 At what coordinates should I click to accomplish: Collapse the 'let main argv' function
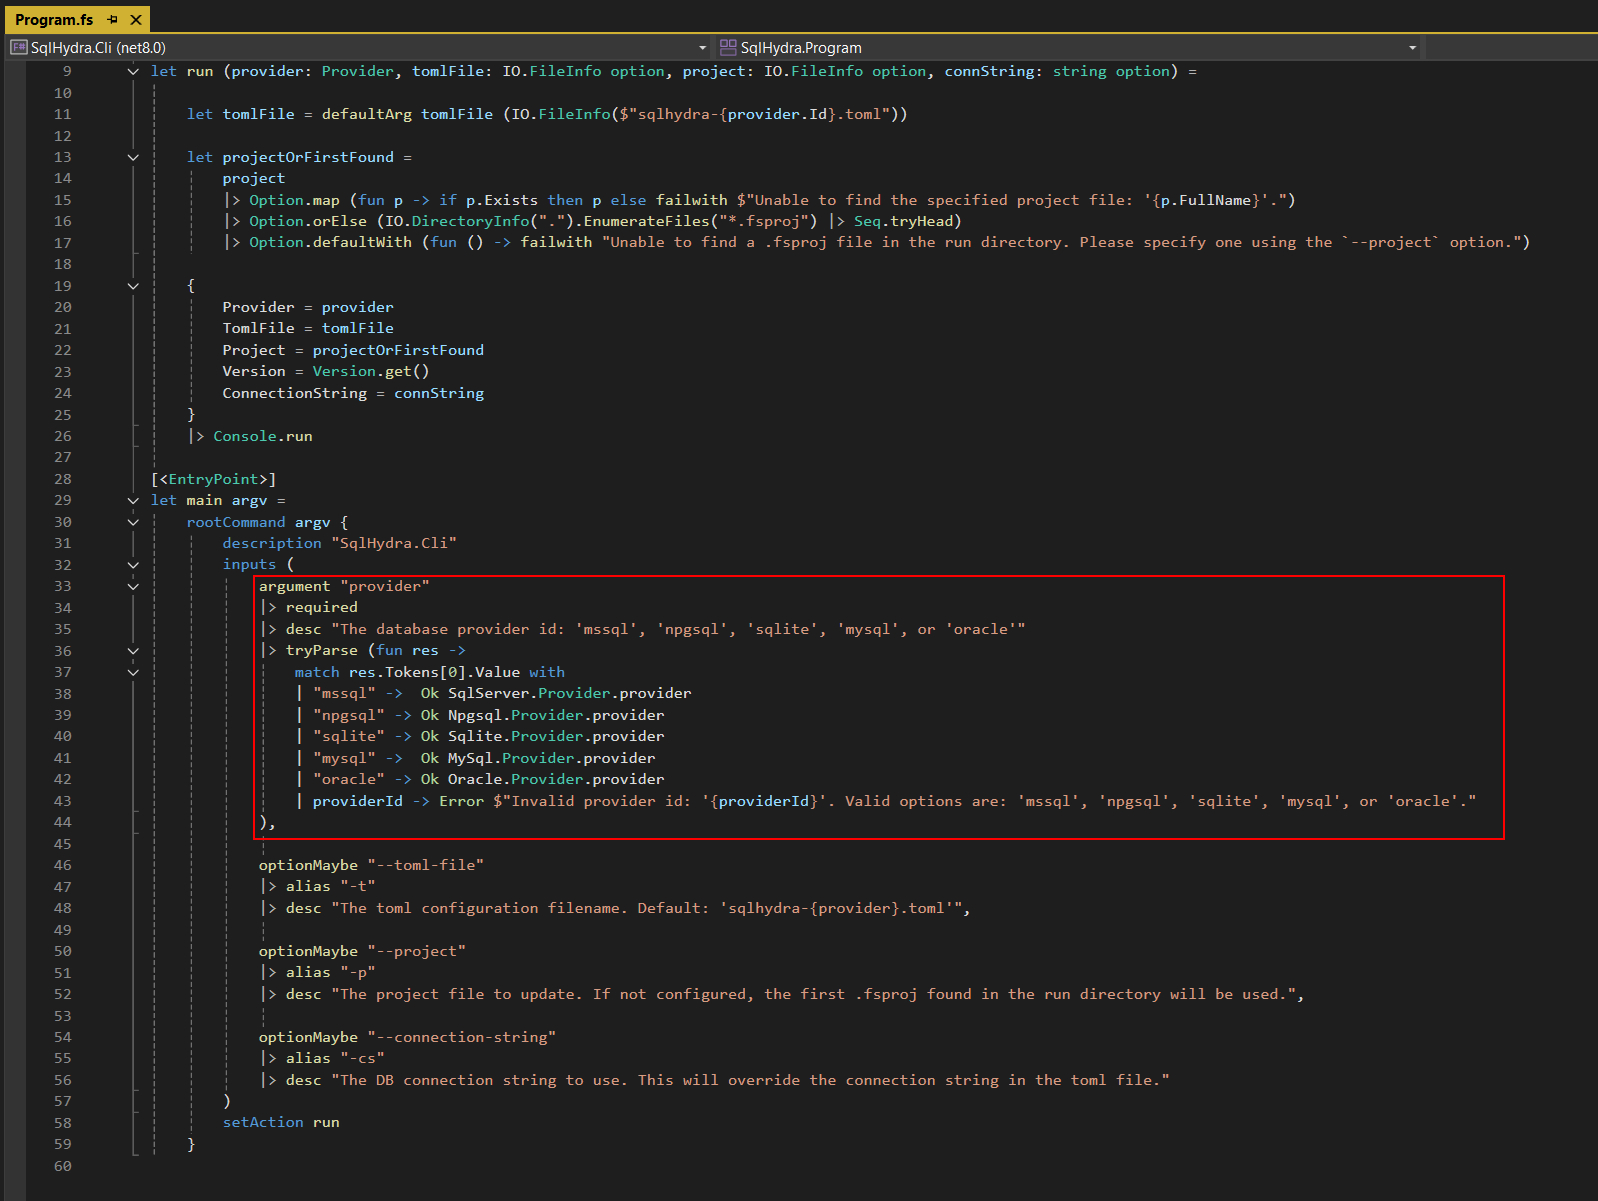tap(133, 500)
